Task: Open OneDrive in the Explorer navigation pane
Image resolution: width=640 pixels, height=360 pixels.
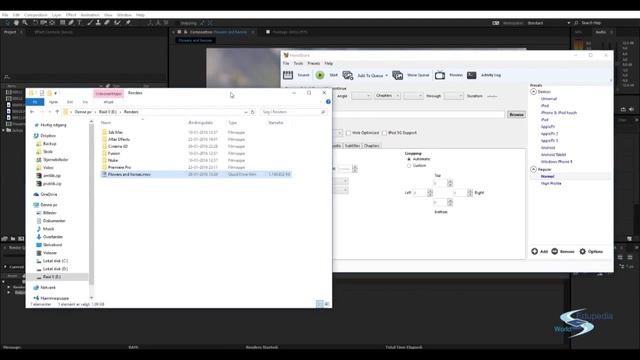Action: (x=49, y=194)
